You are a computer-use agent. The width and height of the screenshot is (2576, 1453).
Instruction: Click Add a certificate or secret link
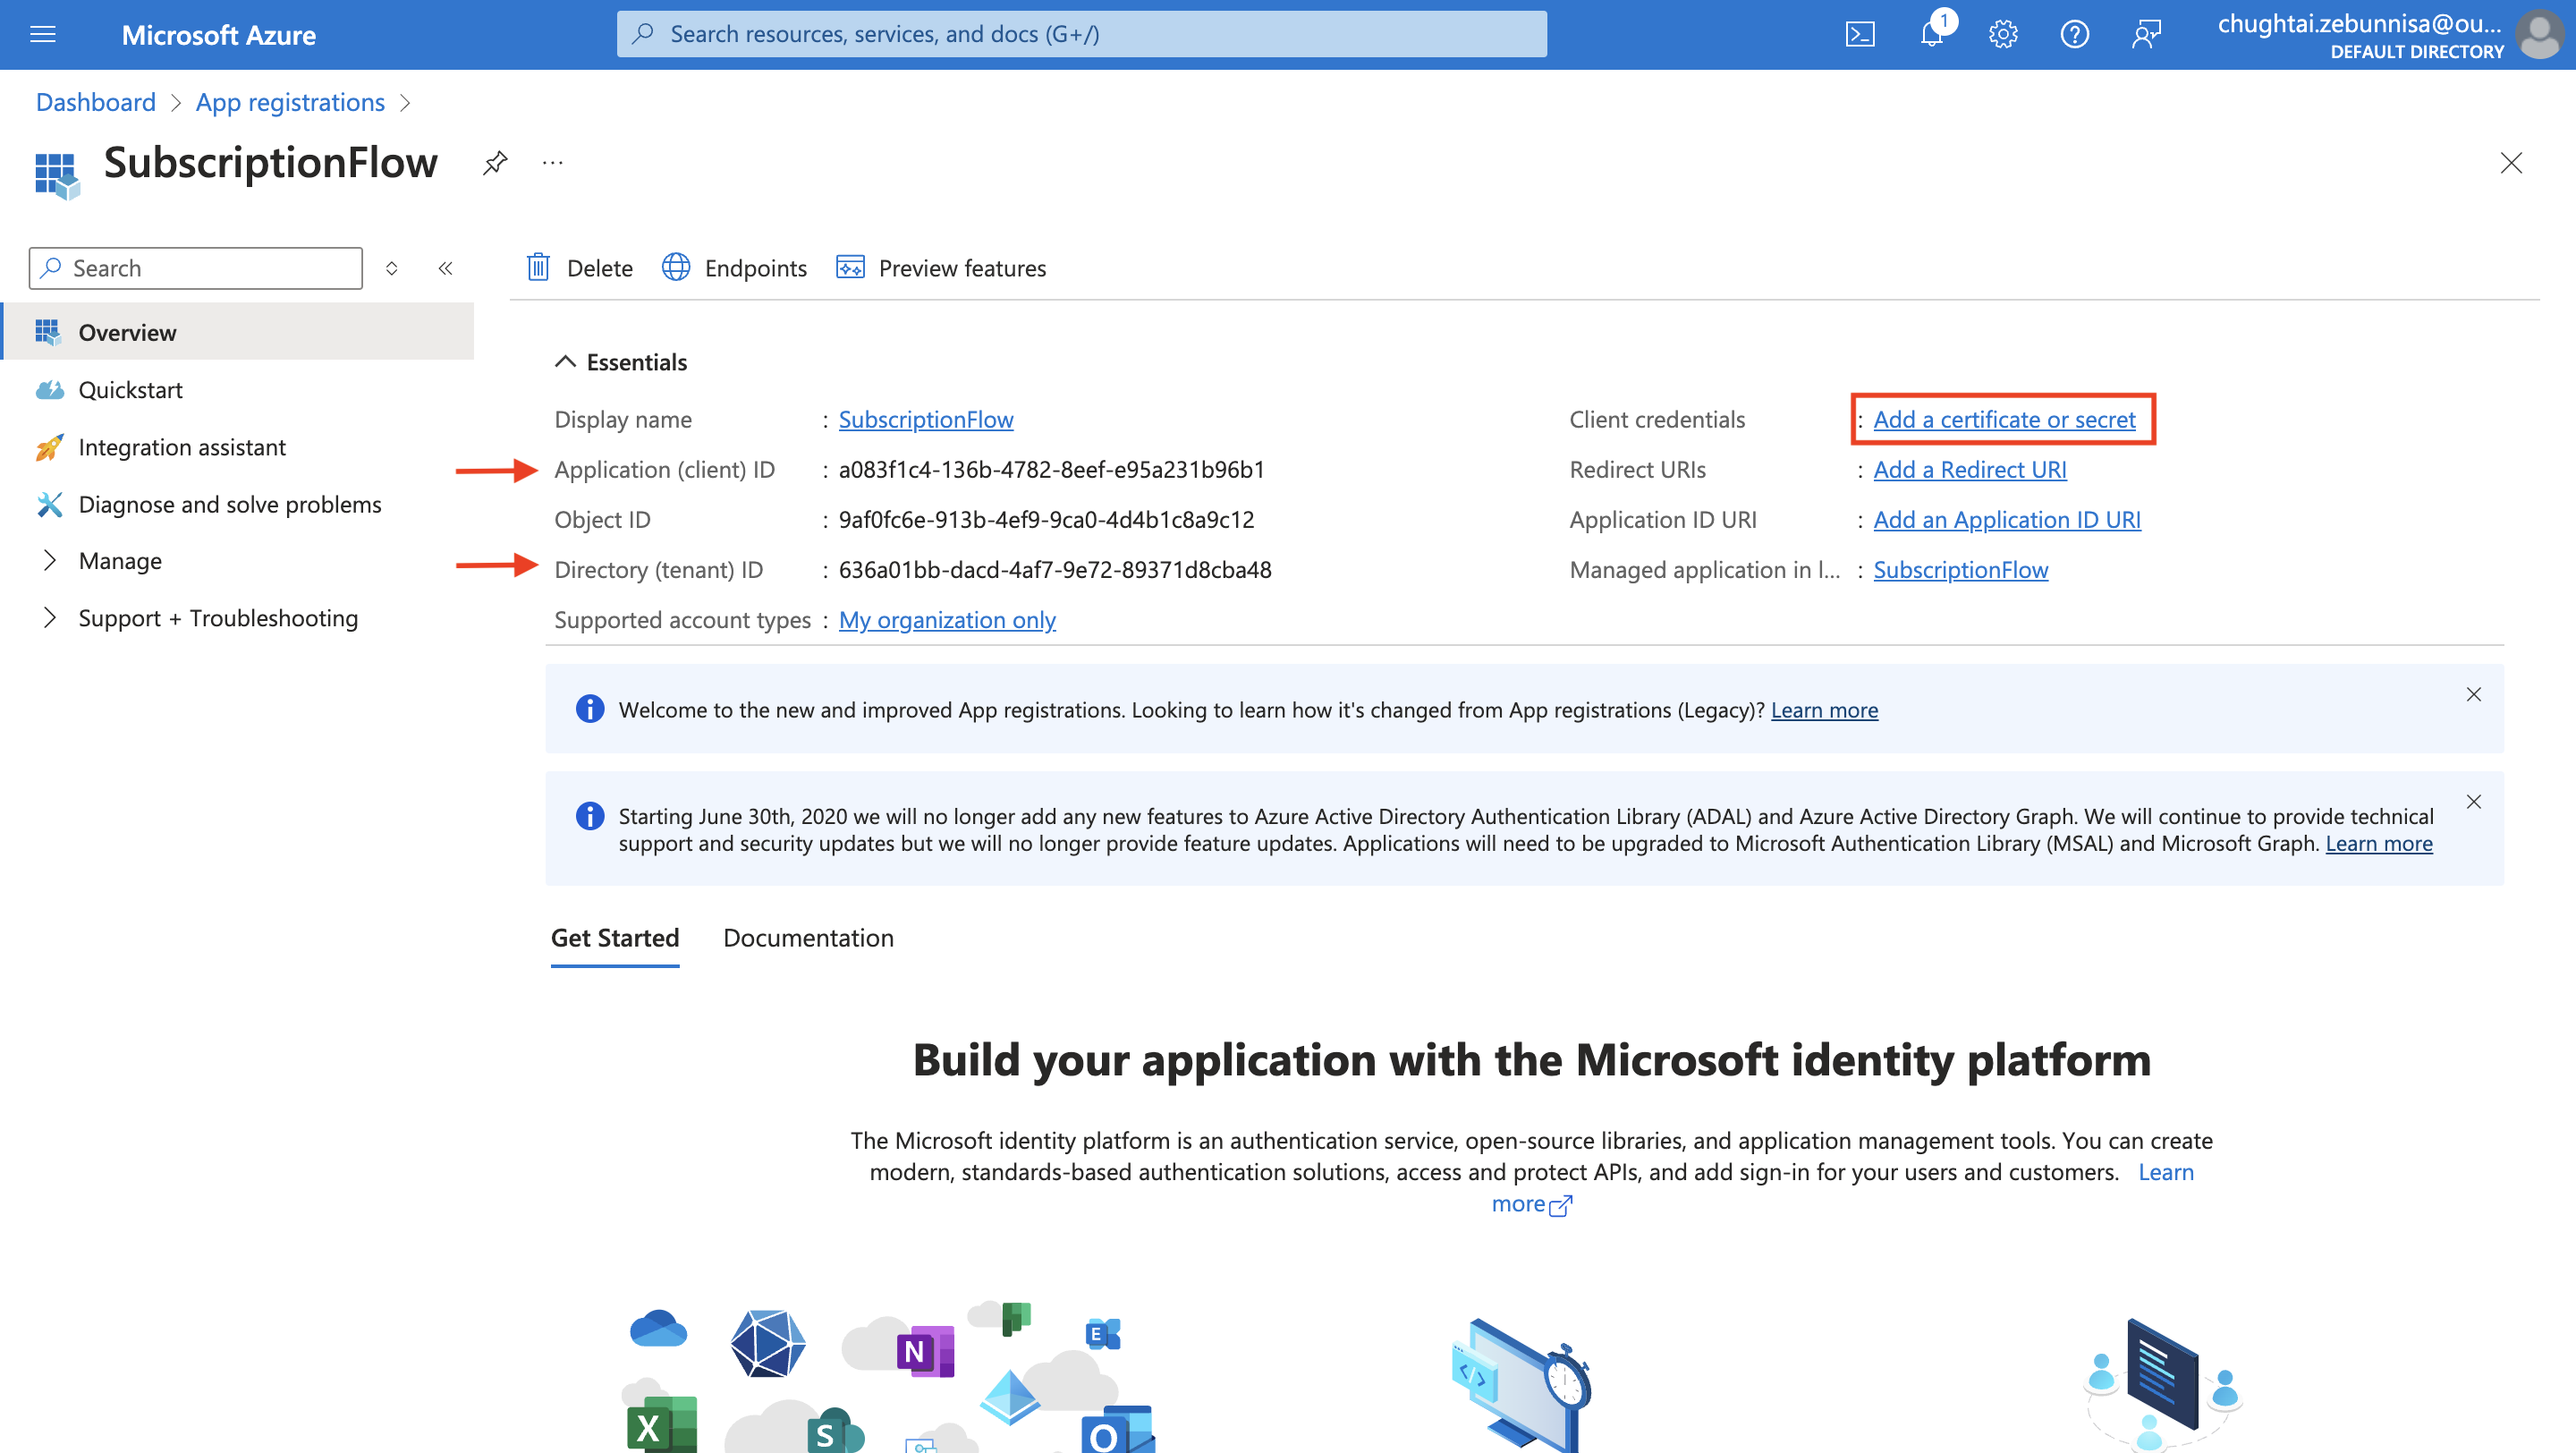tap(2004, 419)
